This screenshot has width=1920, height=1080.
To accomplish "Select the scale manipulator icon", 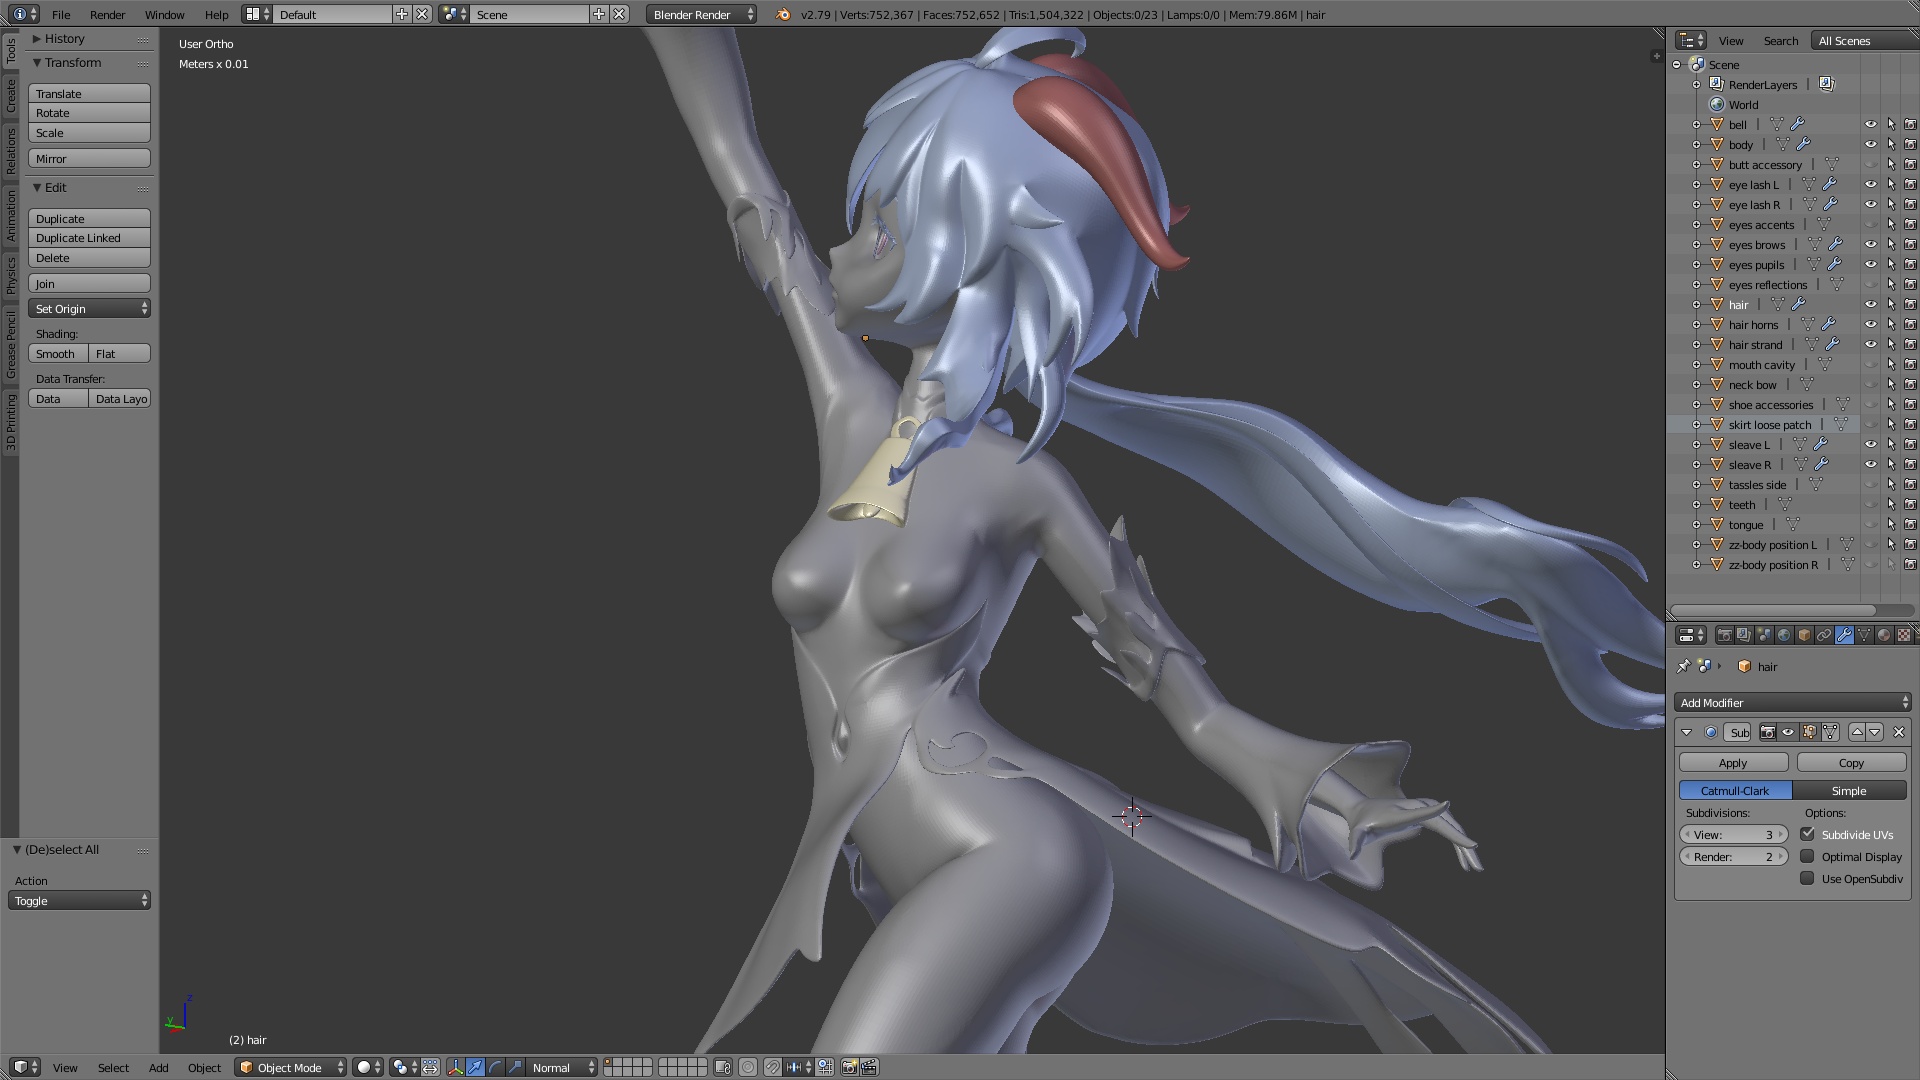I will 515,1067.
